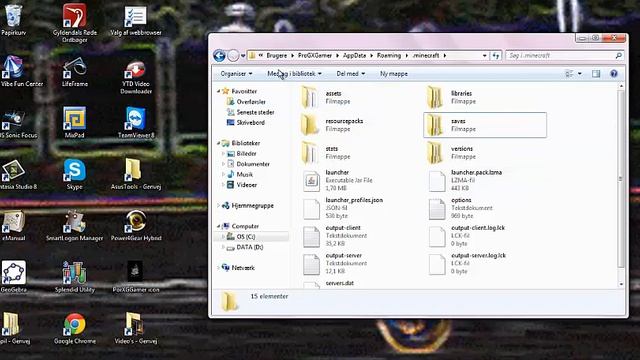Select Seneste steder in Favoritter

click(x=251, y=112)
